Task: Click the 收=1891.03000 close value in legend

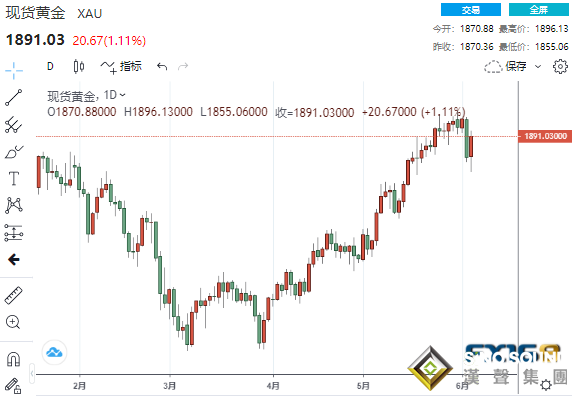Action: pyautogui.click(x=314, y=112)
